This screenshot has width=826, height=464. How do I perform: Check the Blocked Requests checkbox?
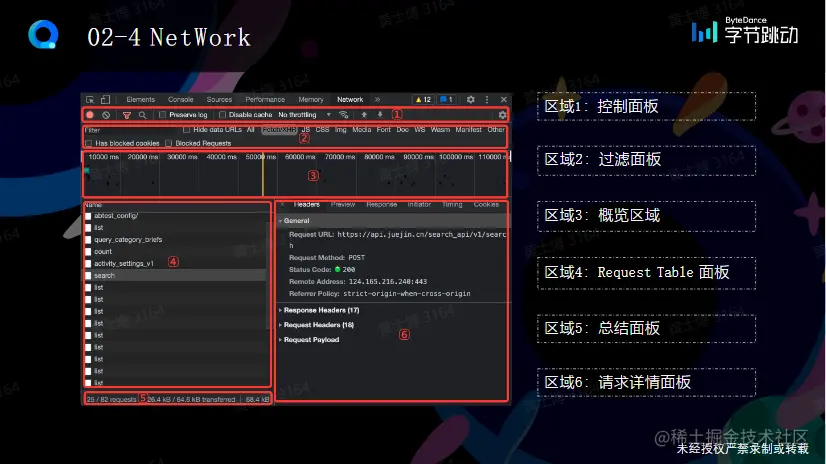pyautogui.click(x=169, y=143)
